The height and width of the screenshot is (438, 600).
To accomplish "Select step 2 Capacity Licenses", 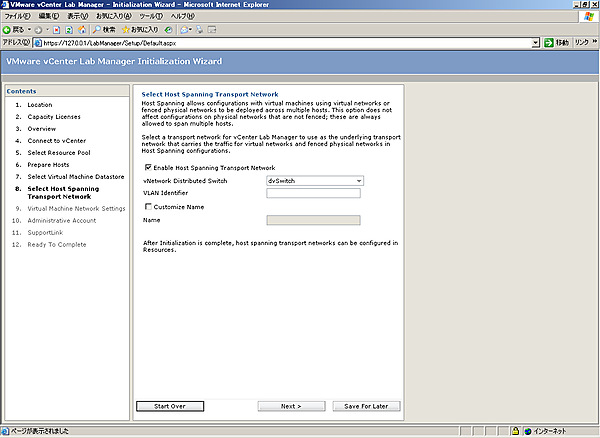I will 54,117.
